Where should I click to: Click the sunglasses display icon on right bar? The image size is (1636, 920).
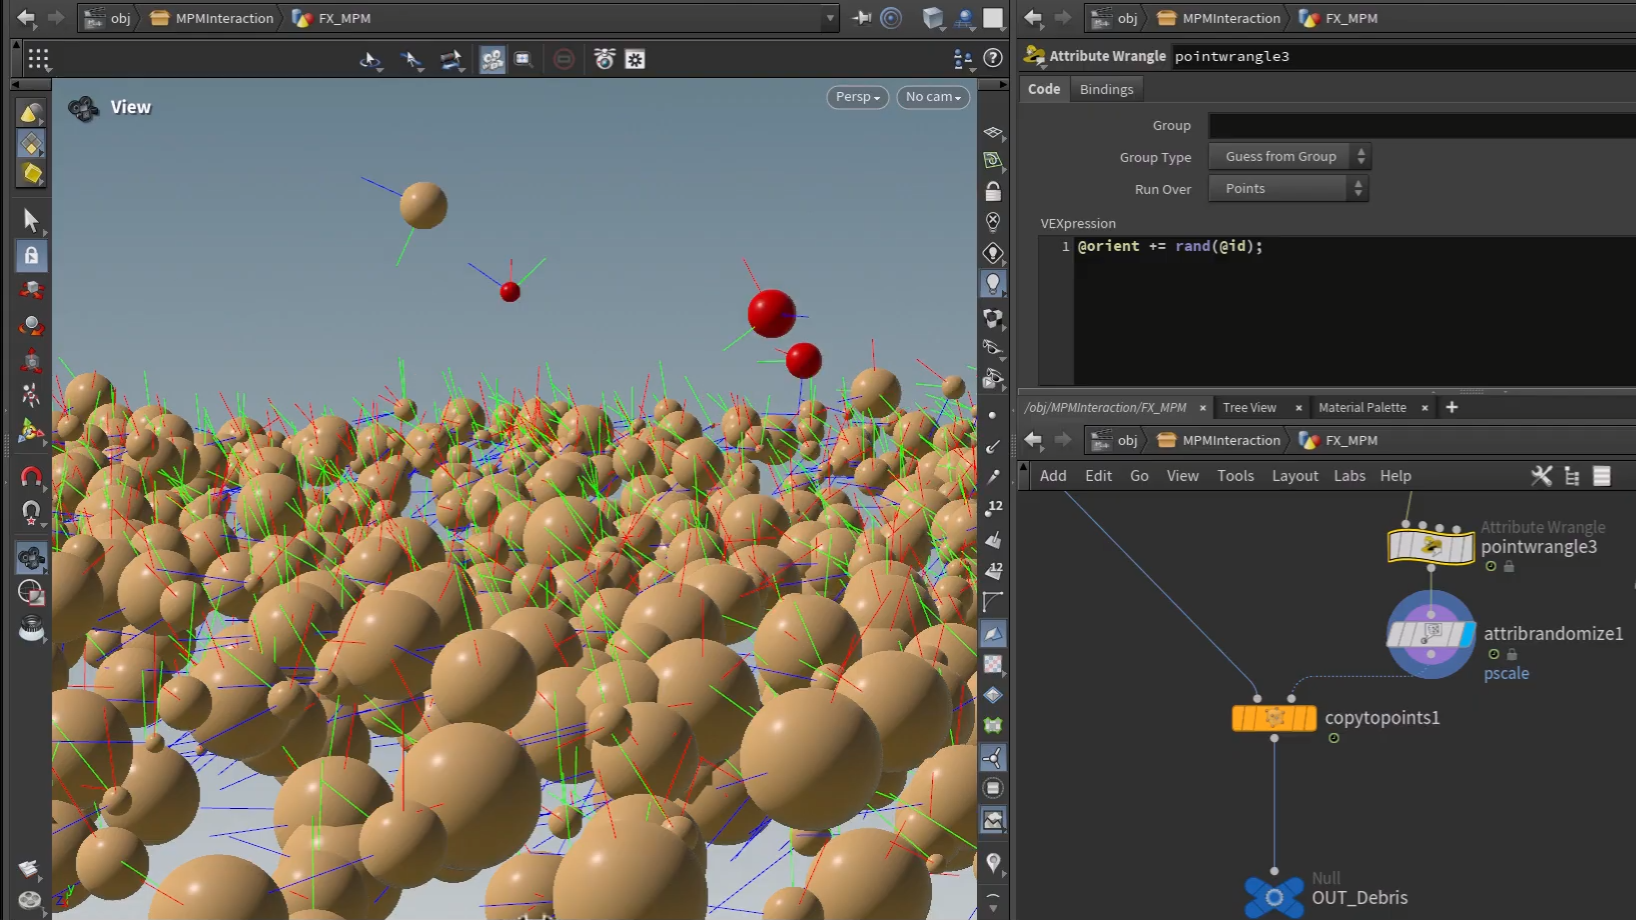[x=993, y=347]
